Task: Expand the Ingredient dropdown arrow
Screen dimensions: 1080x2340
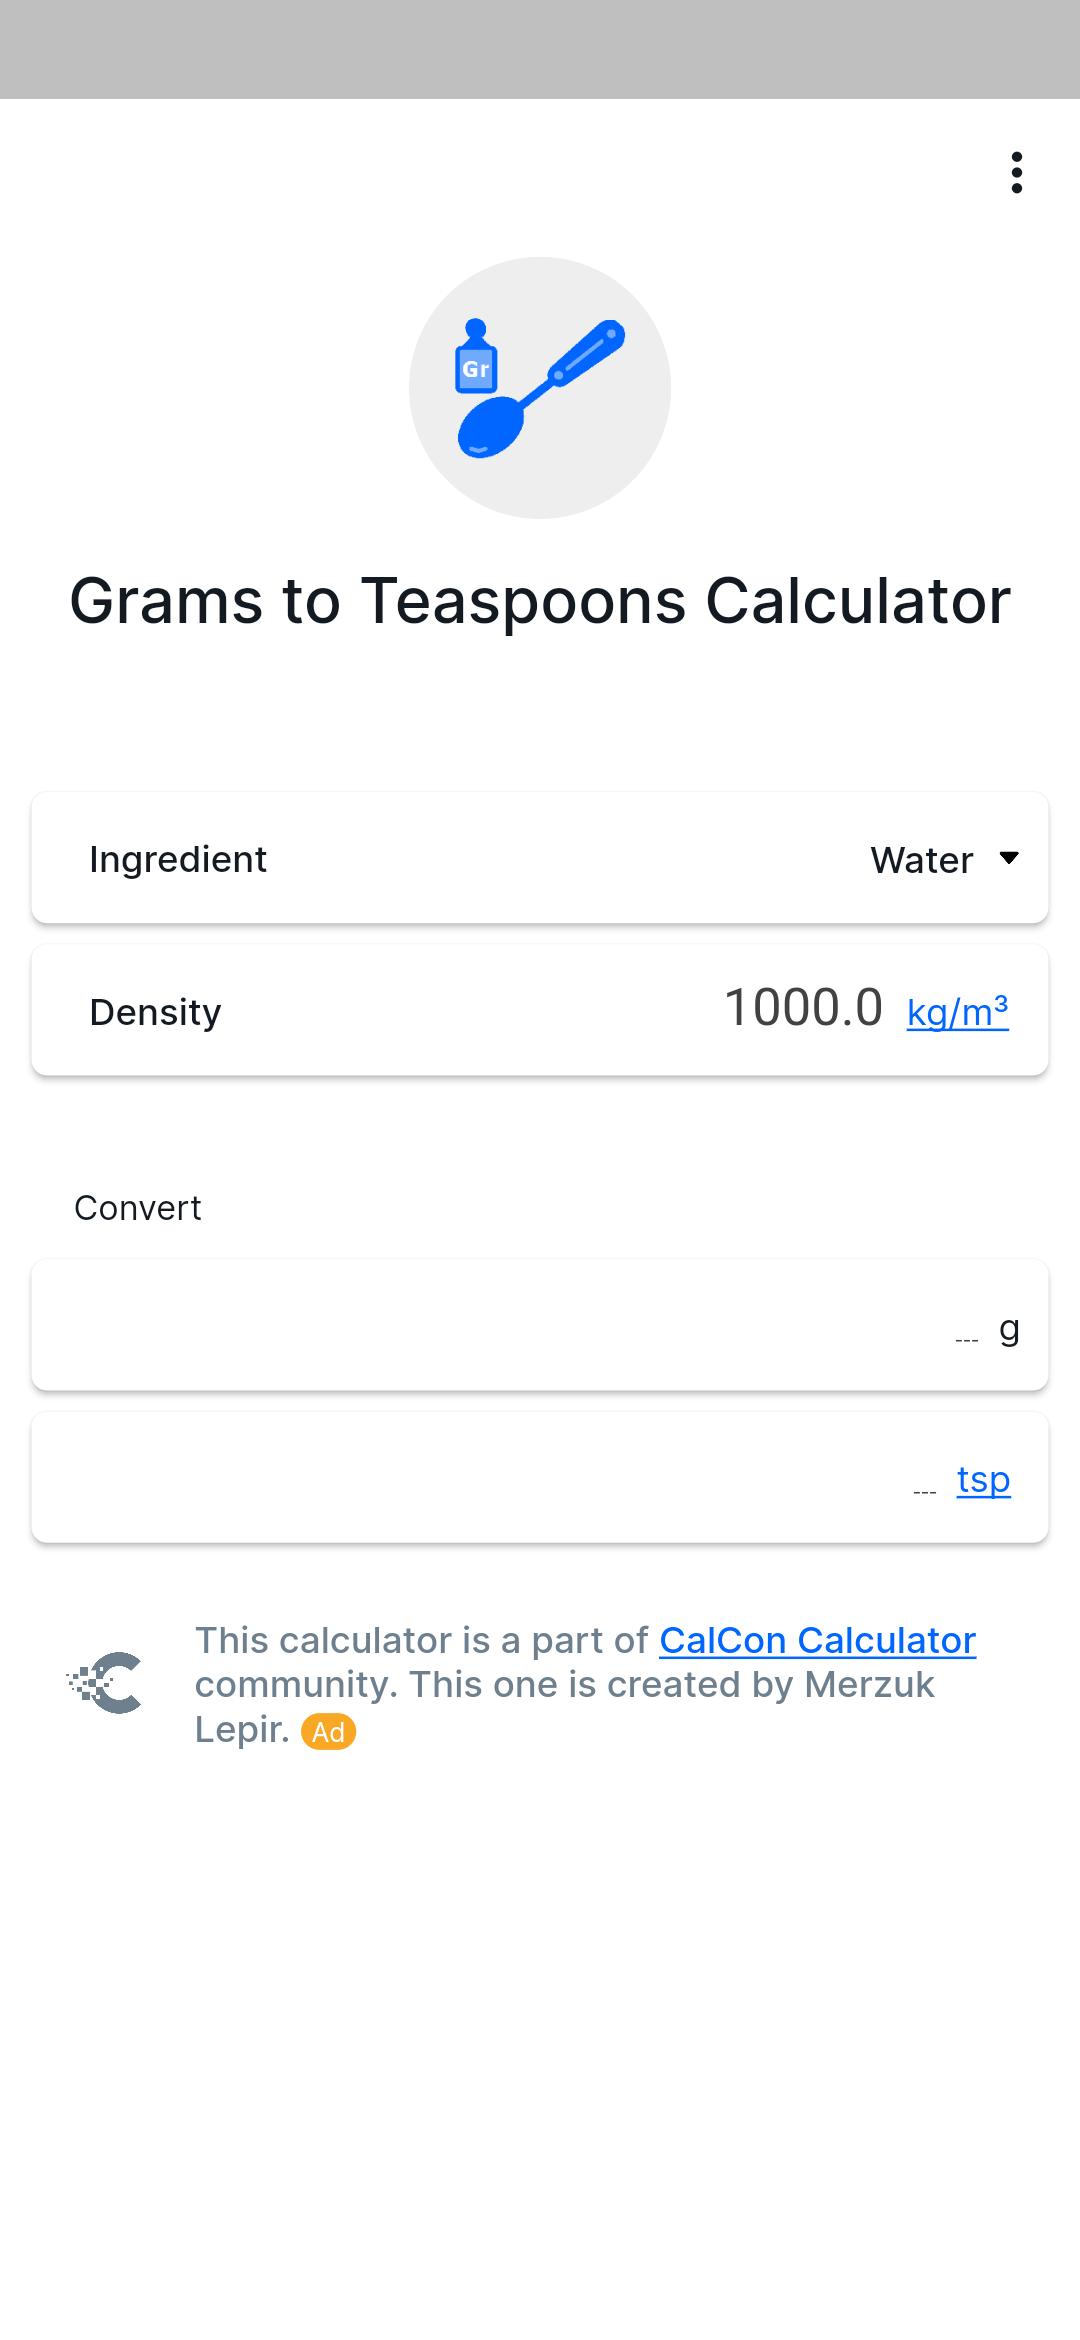Action: (1009, 858)
